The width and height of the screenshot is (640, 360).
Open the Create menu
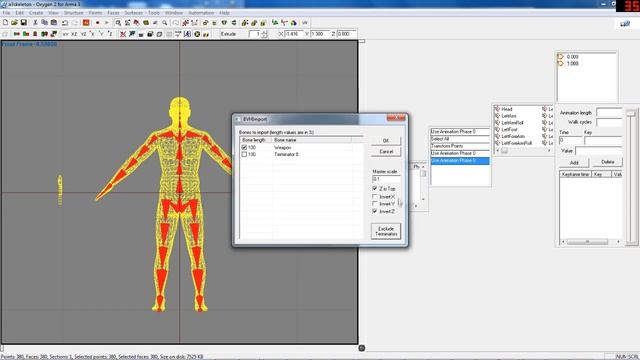click(x=36, y=13)
